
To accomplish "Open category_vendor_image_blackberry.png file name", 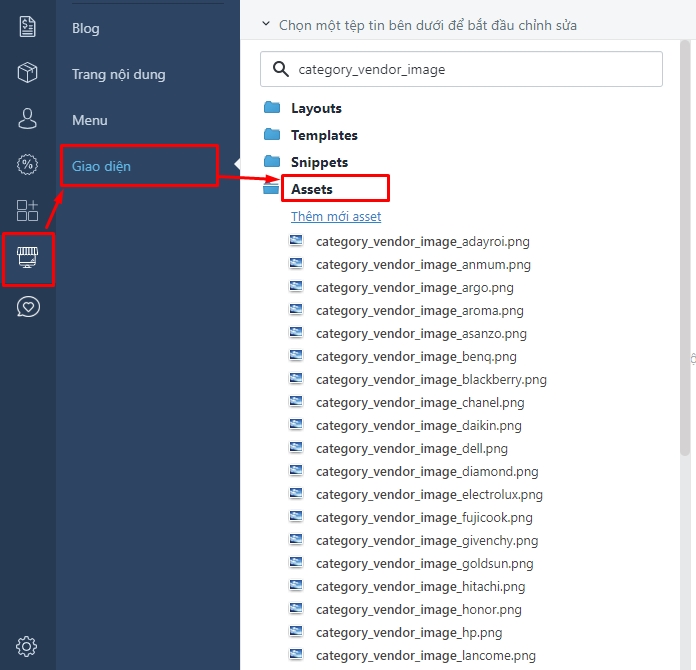I will pos(431,380).
